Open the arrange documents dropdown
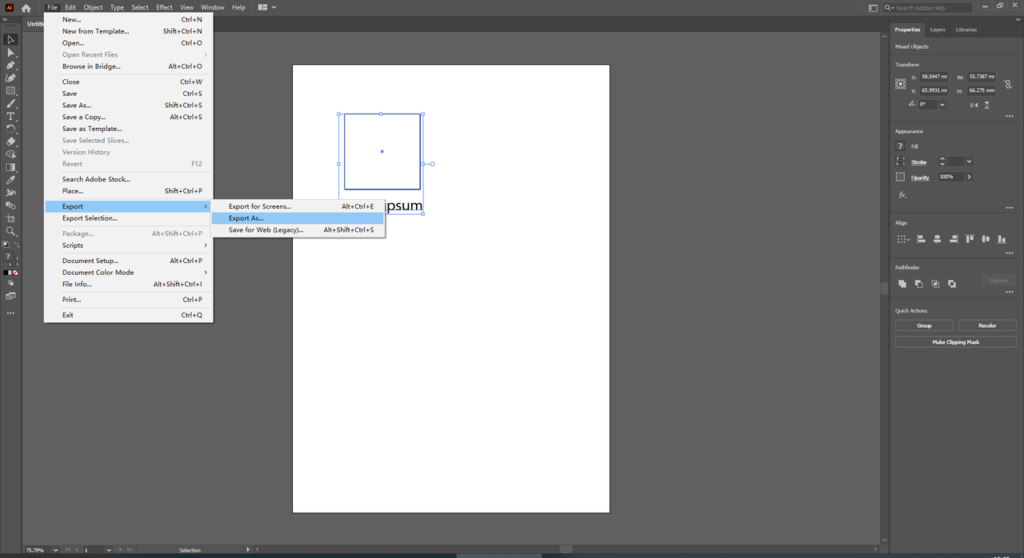This screenshot has width=1024, height=558. click(x=266, y=7)
